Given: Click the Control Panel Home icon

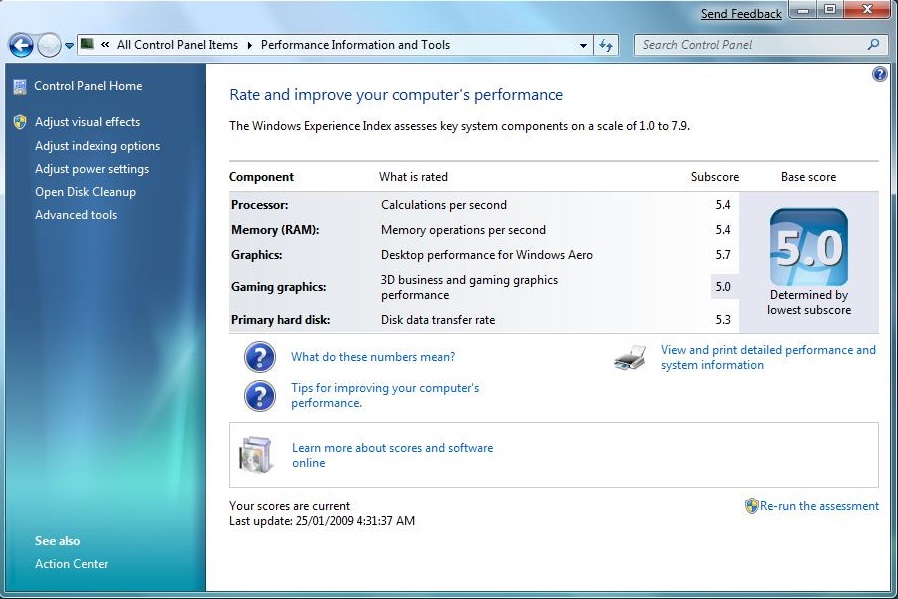Looking at the screenshot, I should (20, 86).
